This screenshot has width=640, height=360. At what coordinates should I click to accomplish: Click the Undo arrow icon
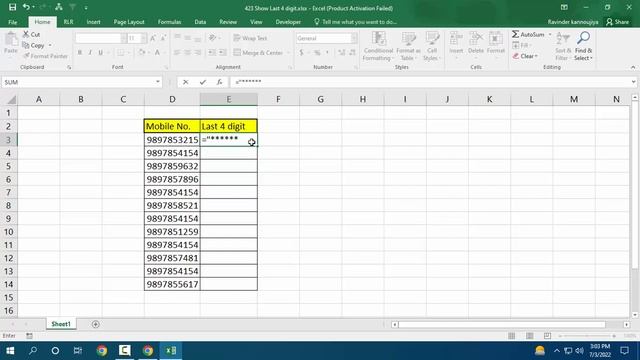(26, 7)
